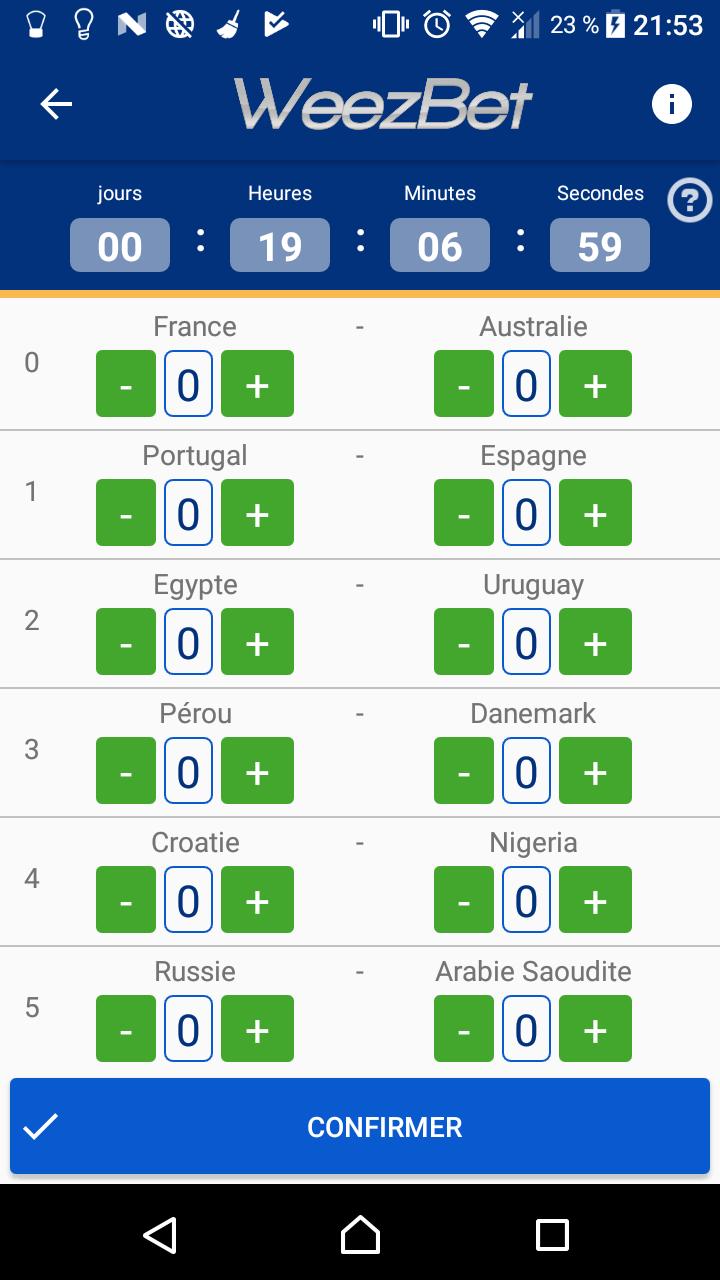Increase France score with plus

click(257, 384)
